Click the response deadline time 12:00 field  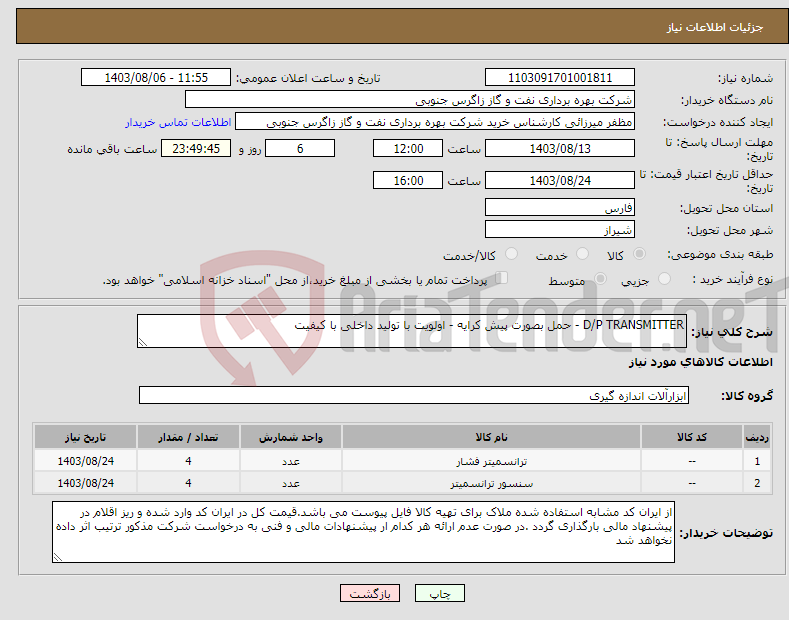[408, 148]
